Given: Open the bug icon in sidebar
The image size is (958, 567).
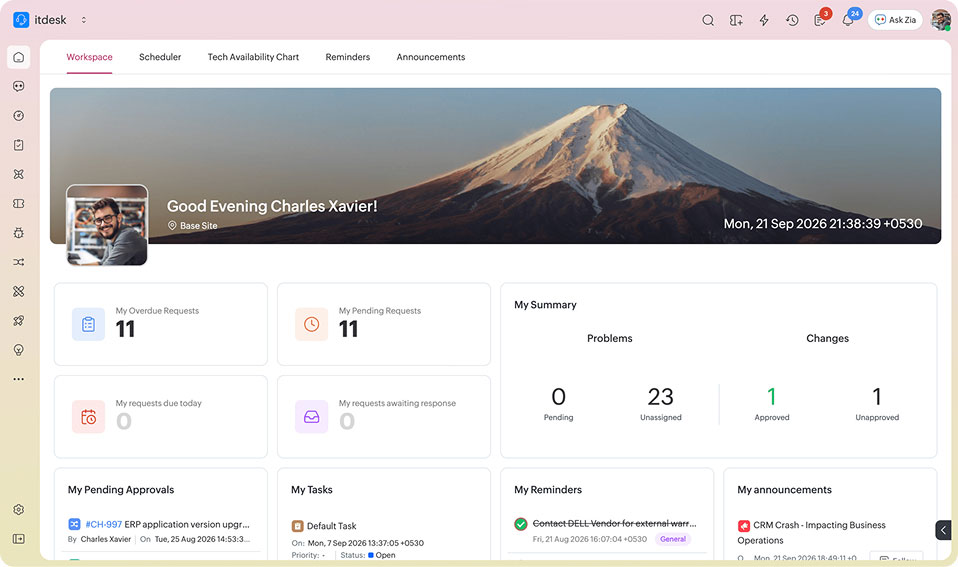Looking at the screenshot, I should pos(19,233).
